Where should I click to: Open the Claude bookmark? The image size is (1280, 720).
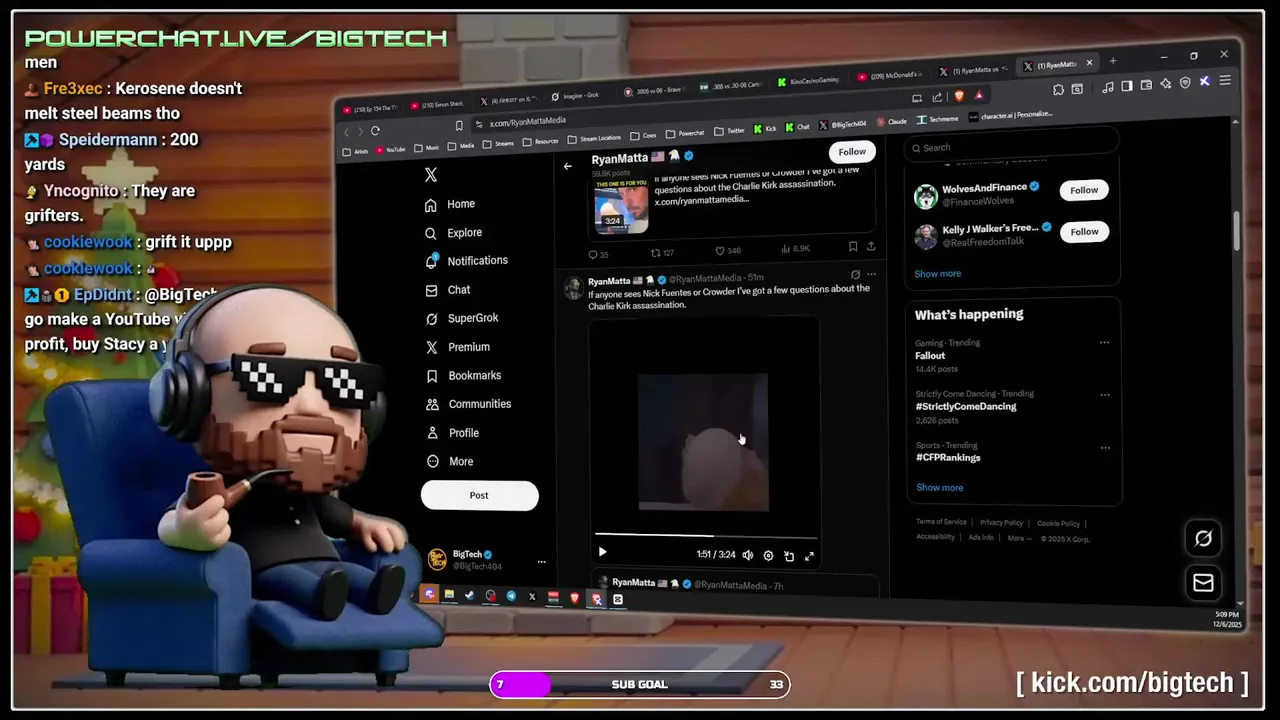[891, 122]
